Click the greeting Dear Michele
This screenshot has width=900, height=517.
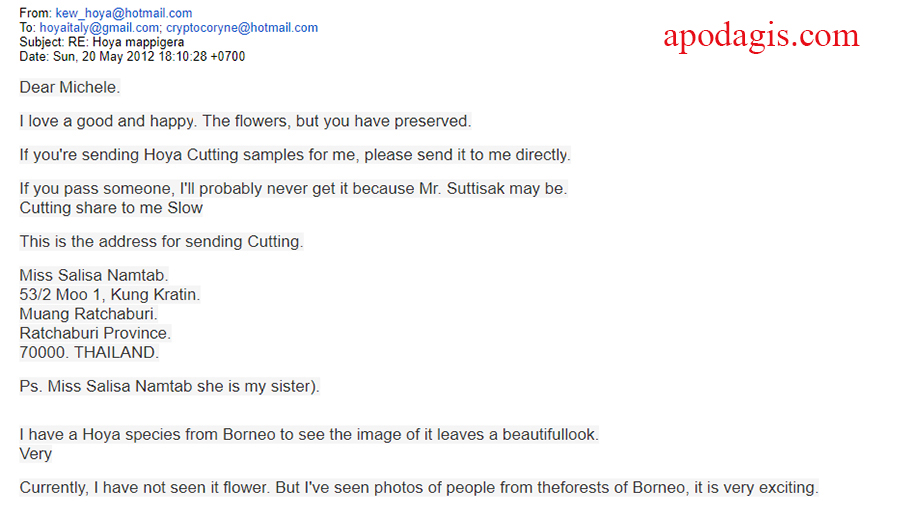69,87
